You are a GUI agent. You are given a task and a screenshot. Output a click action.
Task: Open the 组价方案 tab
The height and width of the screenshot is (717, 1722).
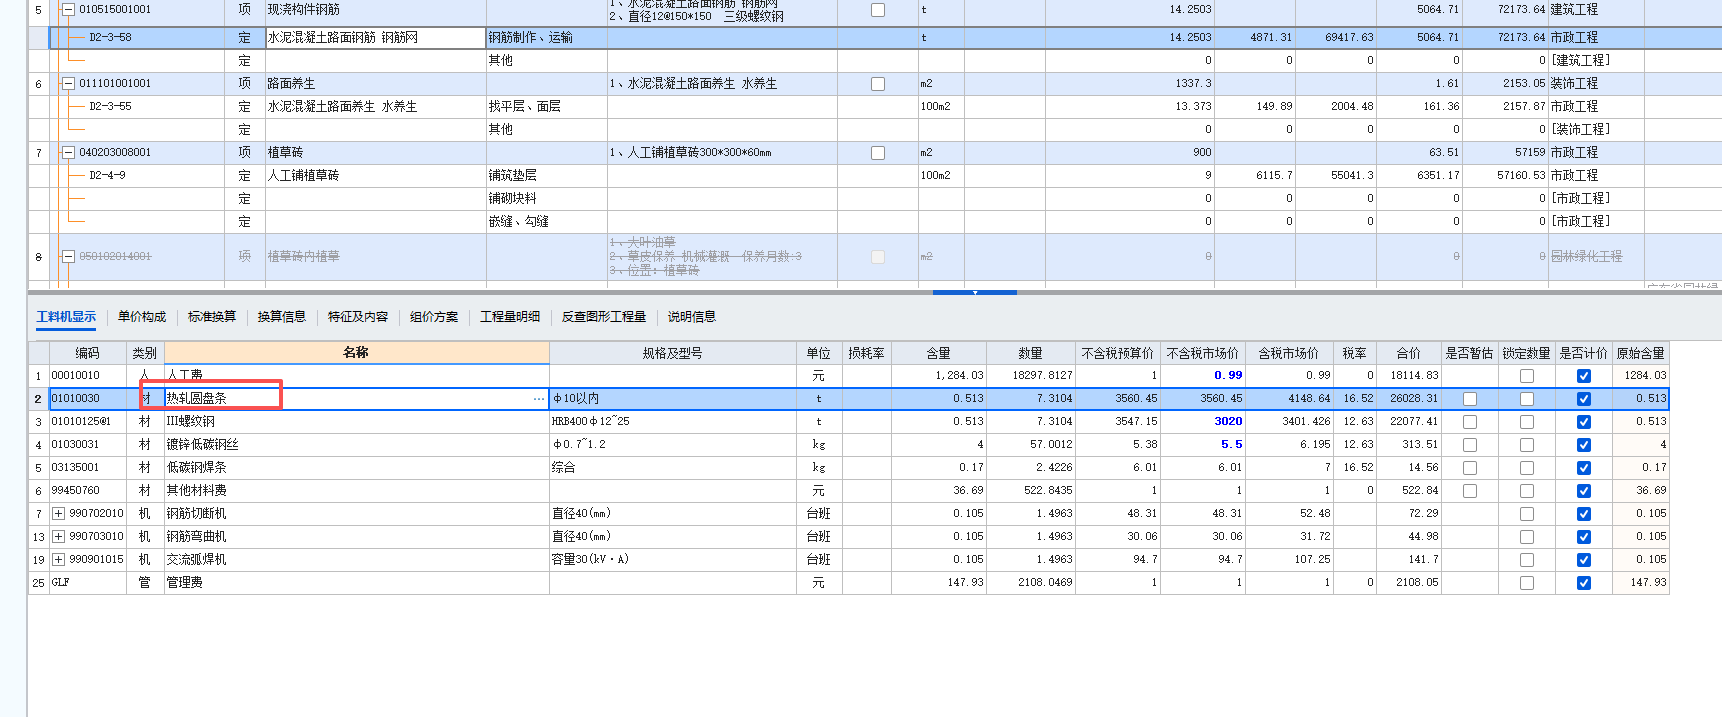434,317
